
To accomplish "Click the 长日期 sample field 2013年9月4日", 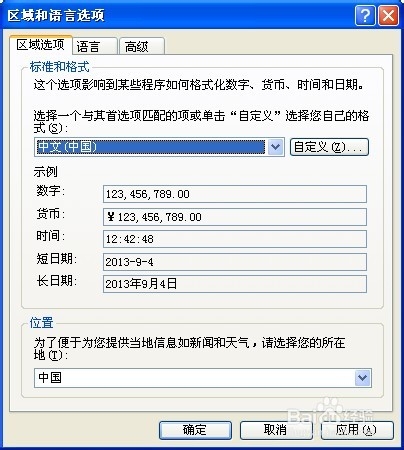I will [235, 284].
